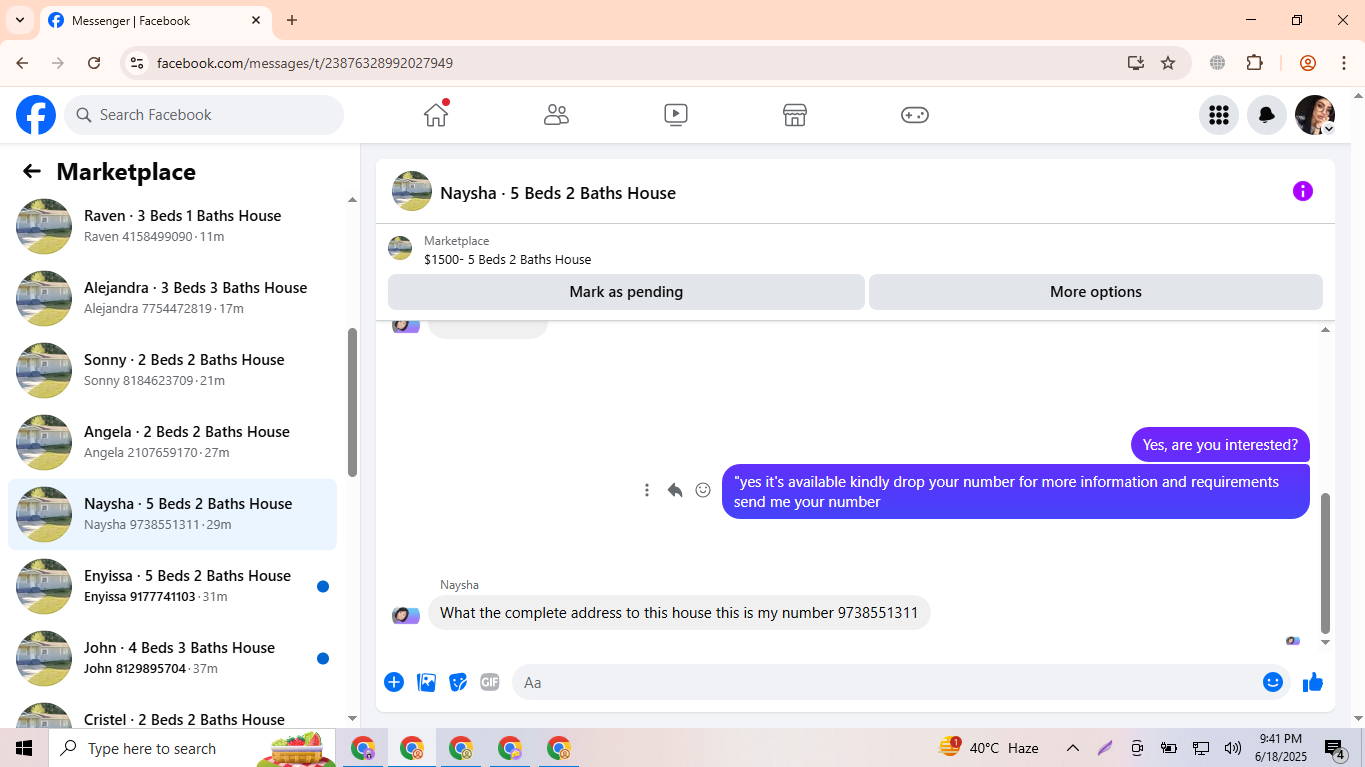Click the Mark as pending button
This screenshot has height=767, width=1365.
626,292
